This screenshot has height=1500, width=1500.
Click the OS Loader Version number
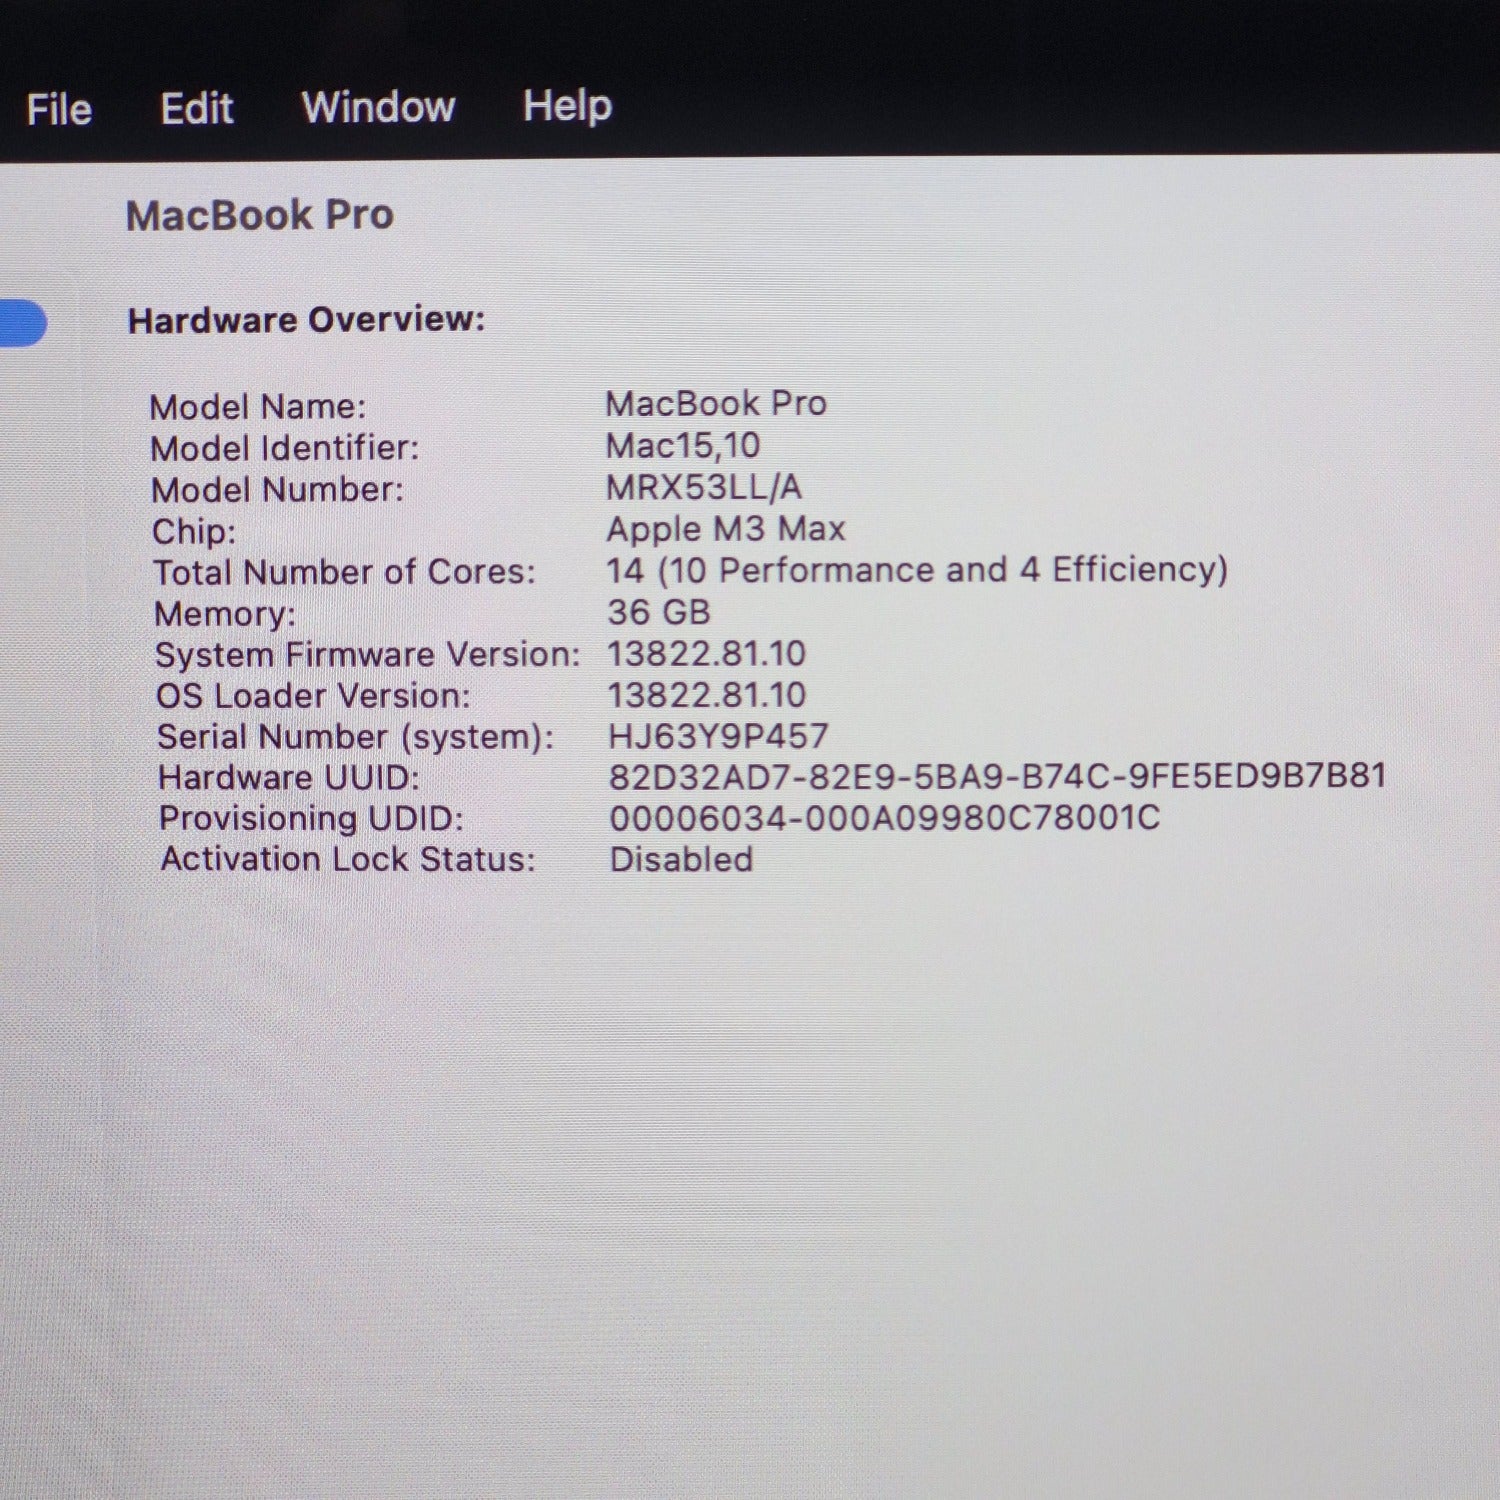coord(706,695)
